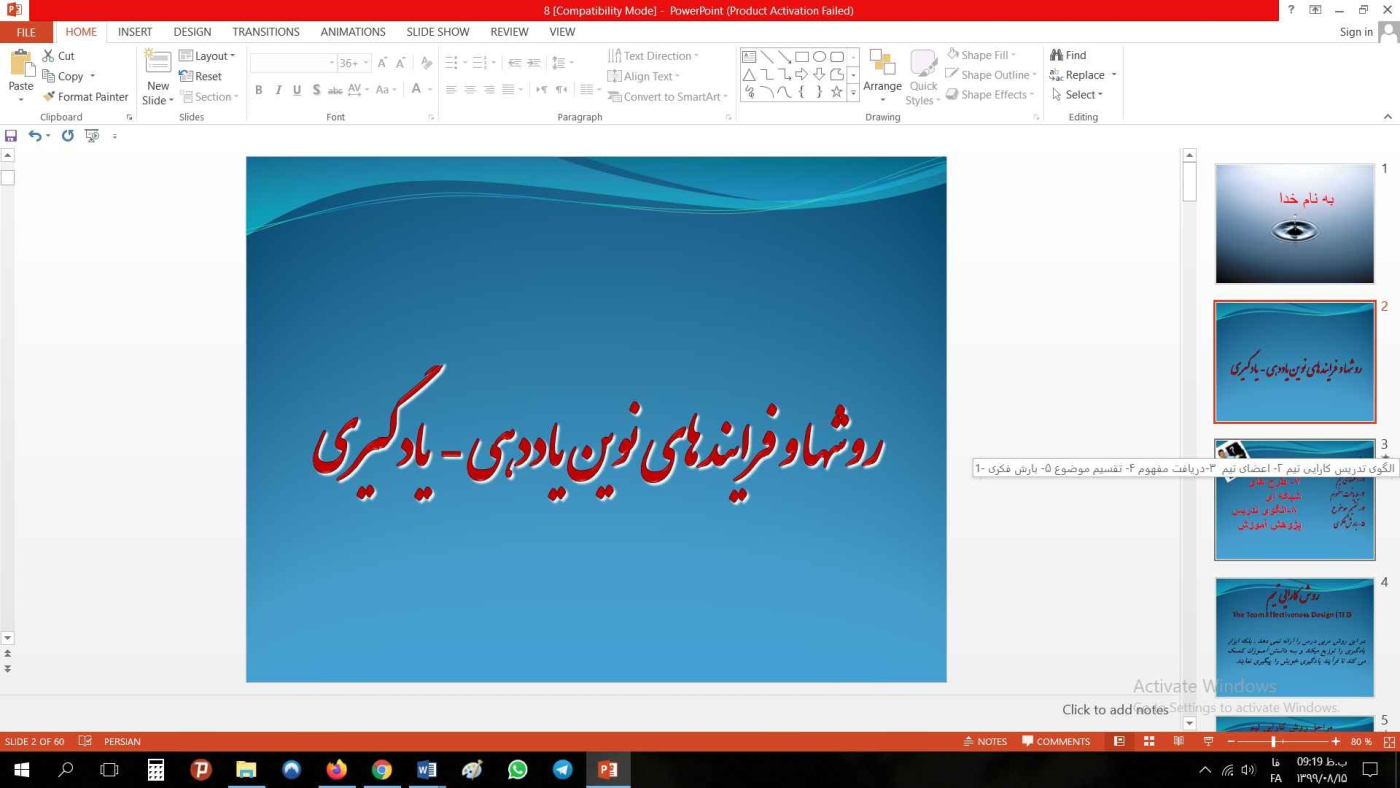Click the Save icon in quick access toolbar
Screen dimensions: 1400x788
pos(11,136)
